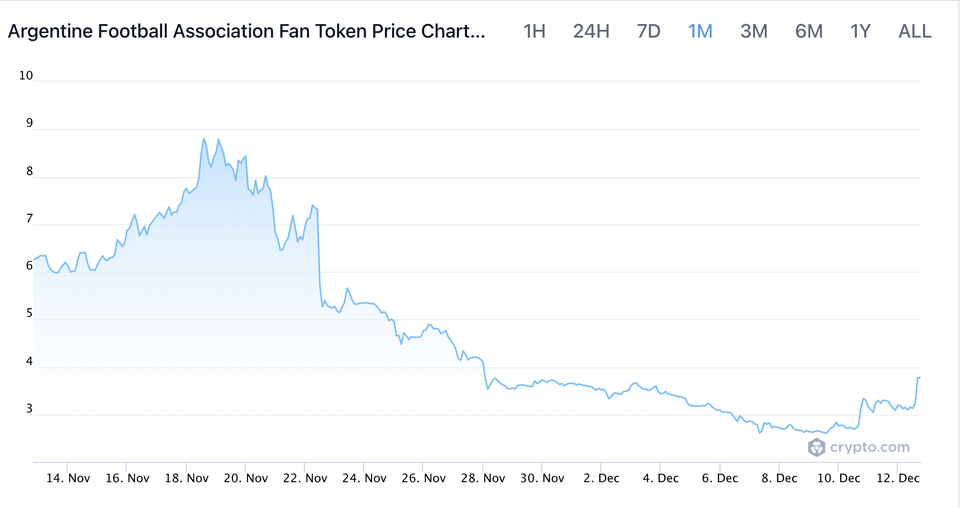Switch to 3M time range
This screenshot has height=508, width=960.
(x=754, y=31)
